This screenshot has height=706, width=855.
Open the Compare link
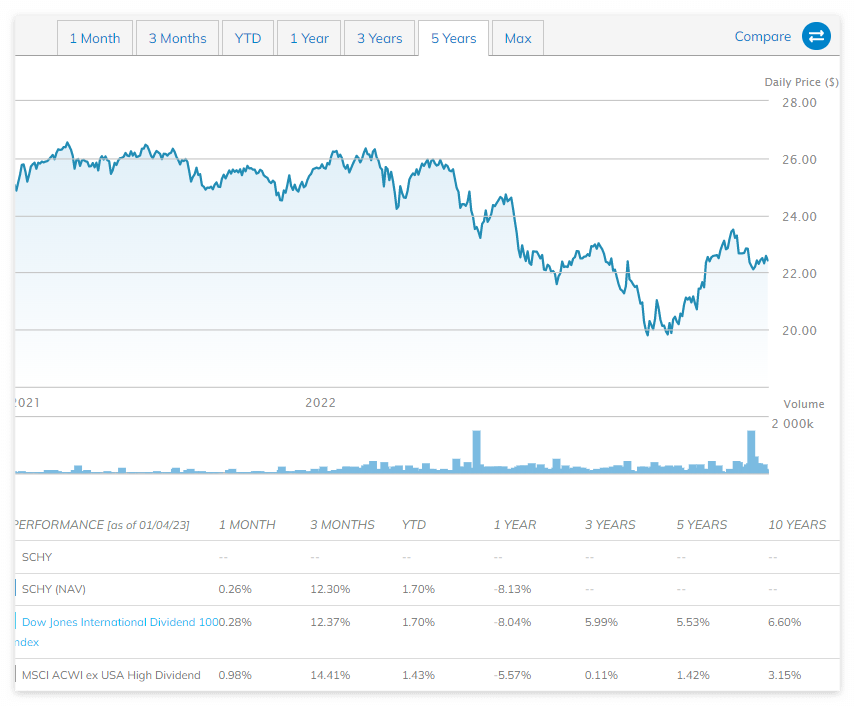762,37
